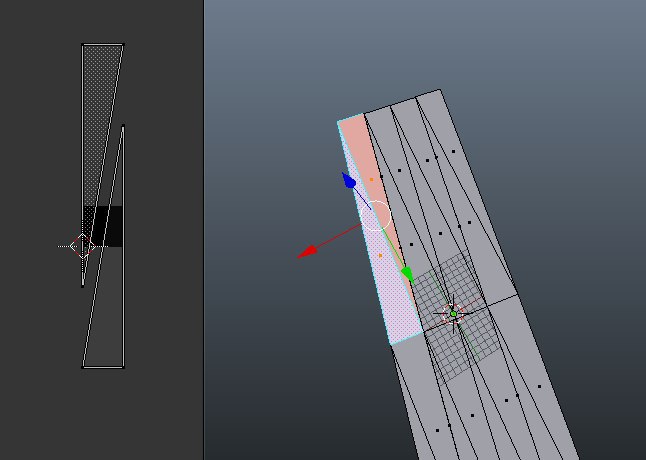
Task: Click the lower orange face-center dot
Action: pos(380,256)
